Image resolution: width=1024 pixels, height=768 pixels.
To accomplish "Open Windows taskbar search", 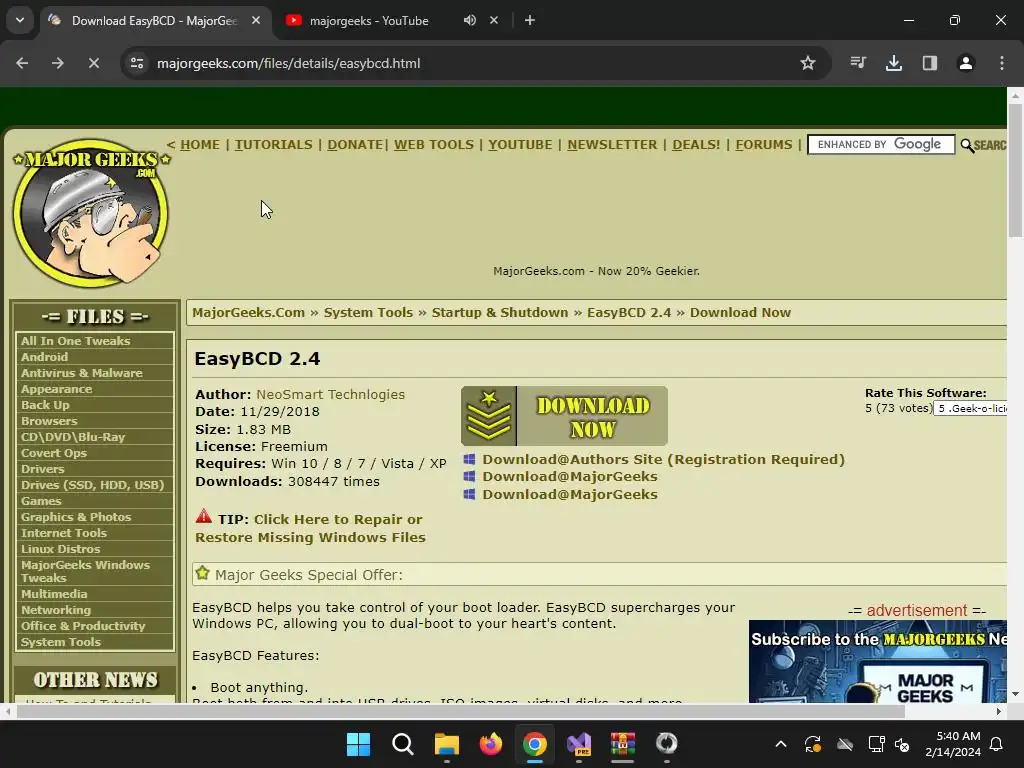I will [402, 744].
